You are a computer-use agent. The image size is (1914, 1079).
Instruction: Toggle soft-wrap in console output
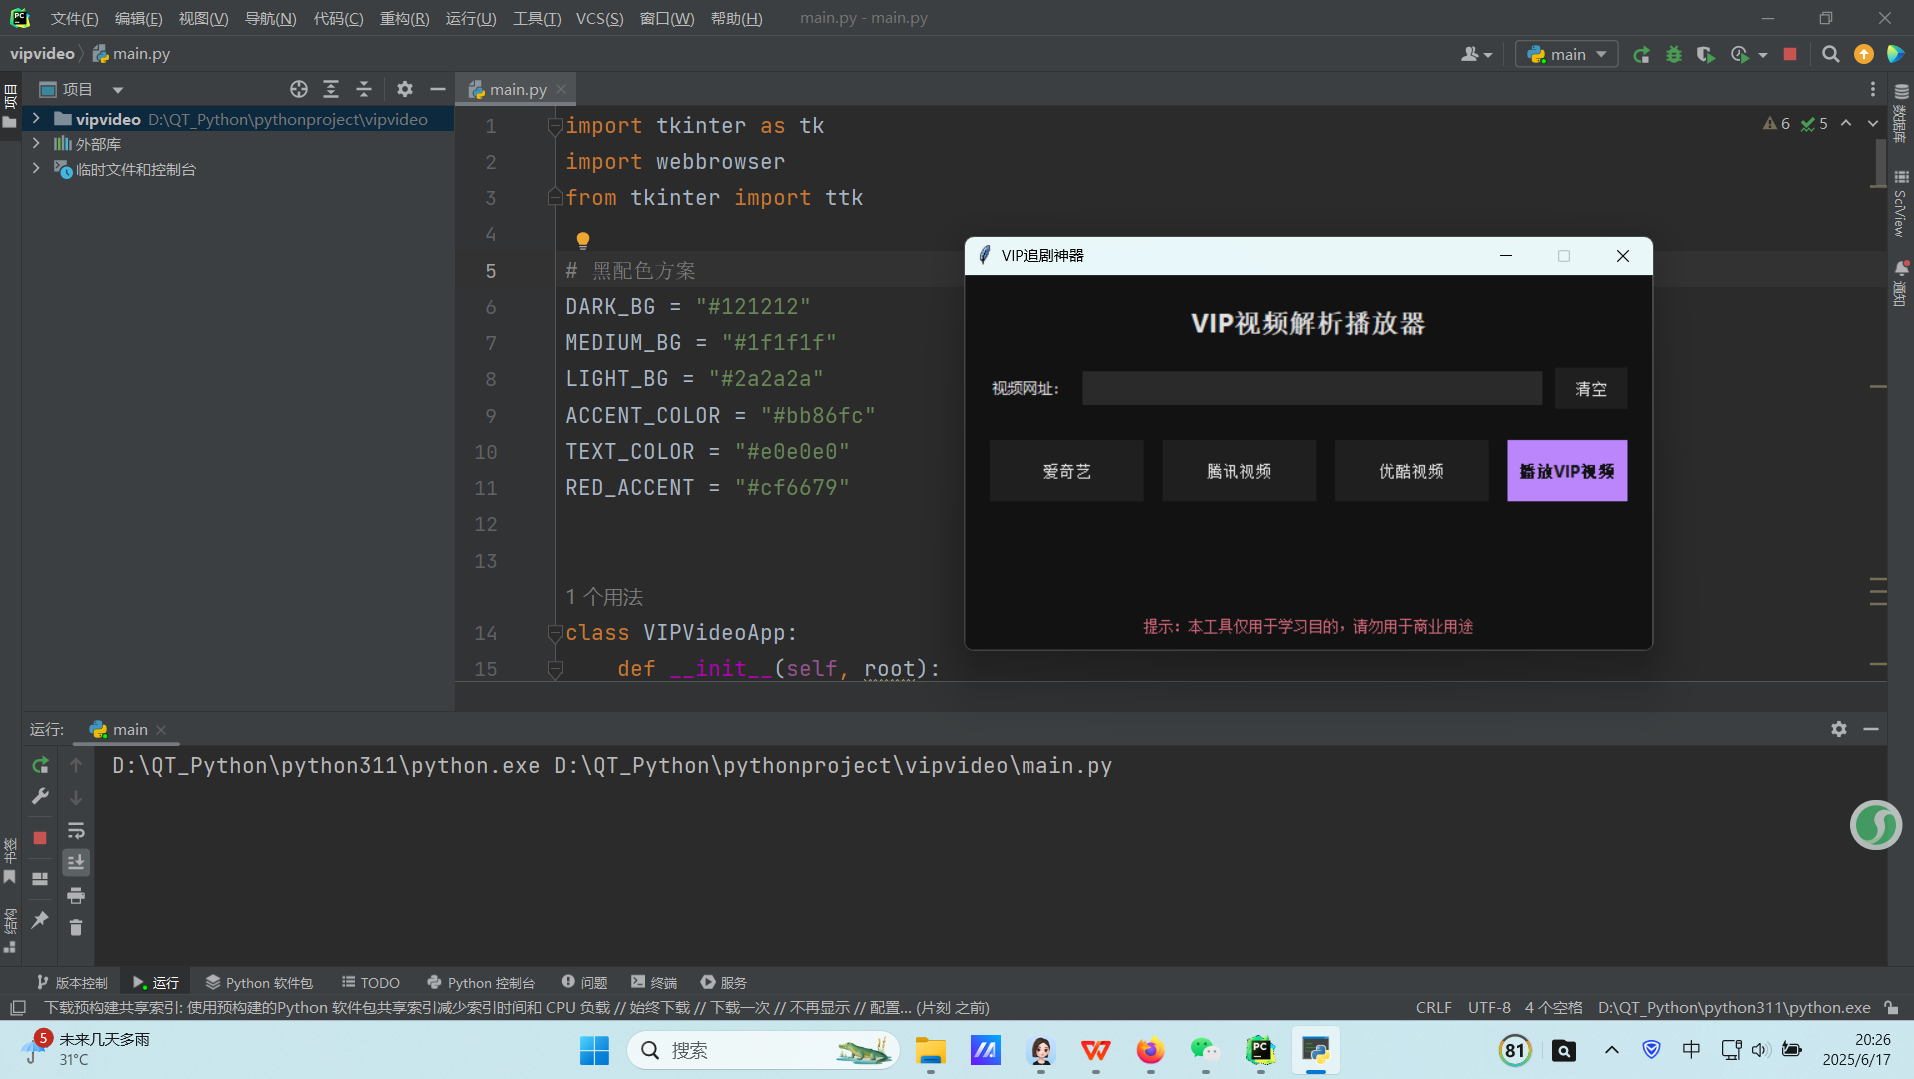click(x=76, y=830)
